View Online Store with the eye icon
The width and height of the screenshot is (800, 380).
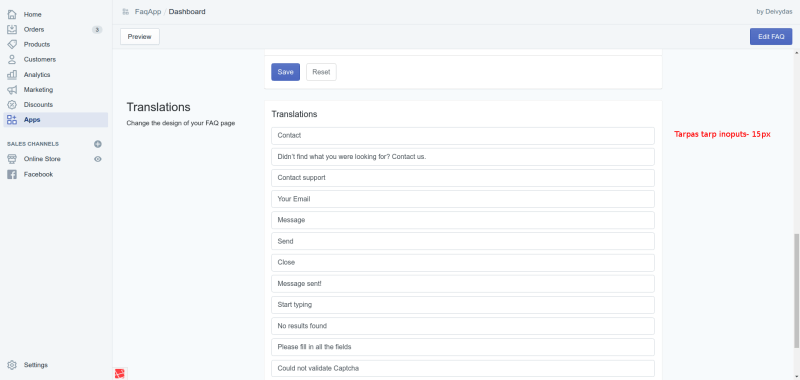click(98, 159)
